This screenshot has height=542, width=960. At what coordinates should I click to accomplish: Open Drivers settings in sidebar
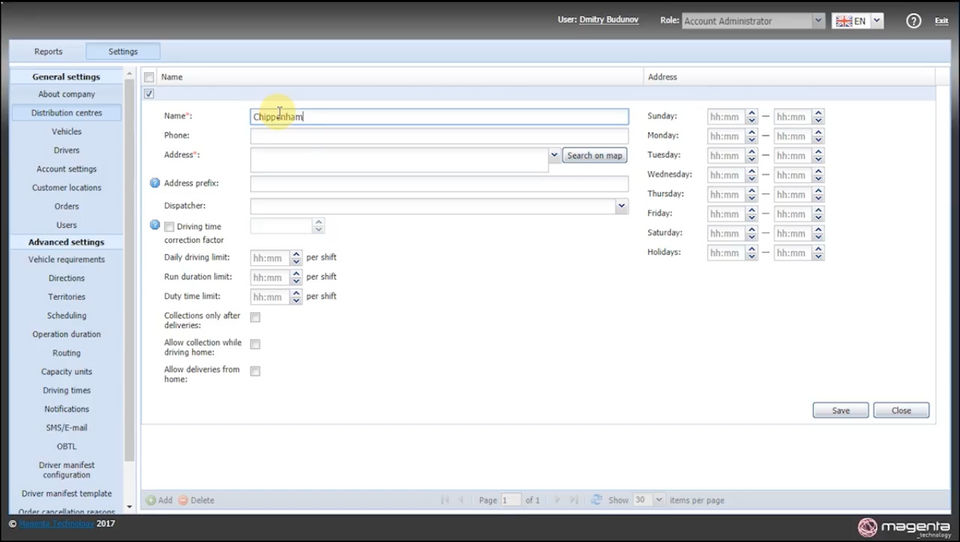67,150
